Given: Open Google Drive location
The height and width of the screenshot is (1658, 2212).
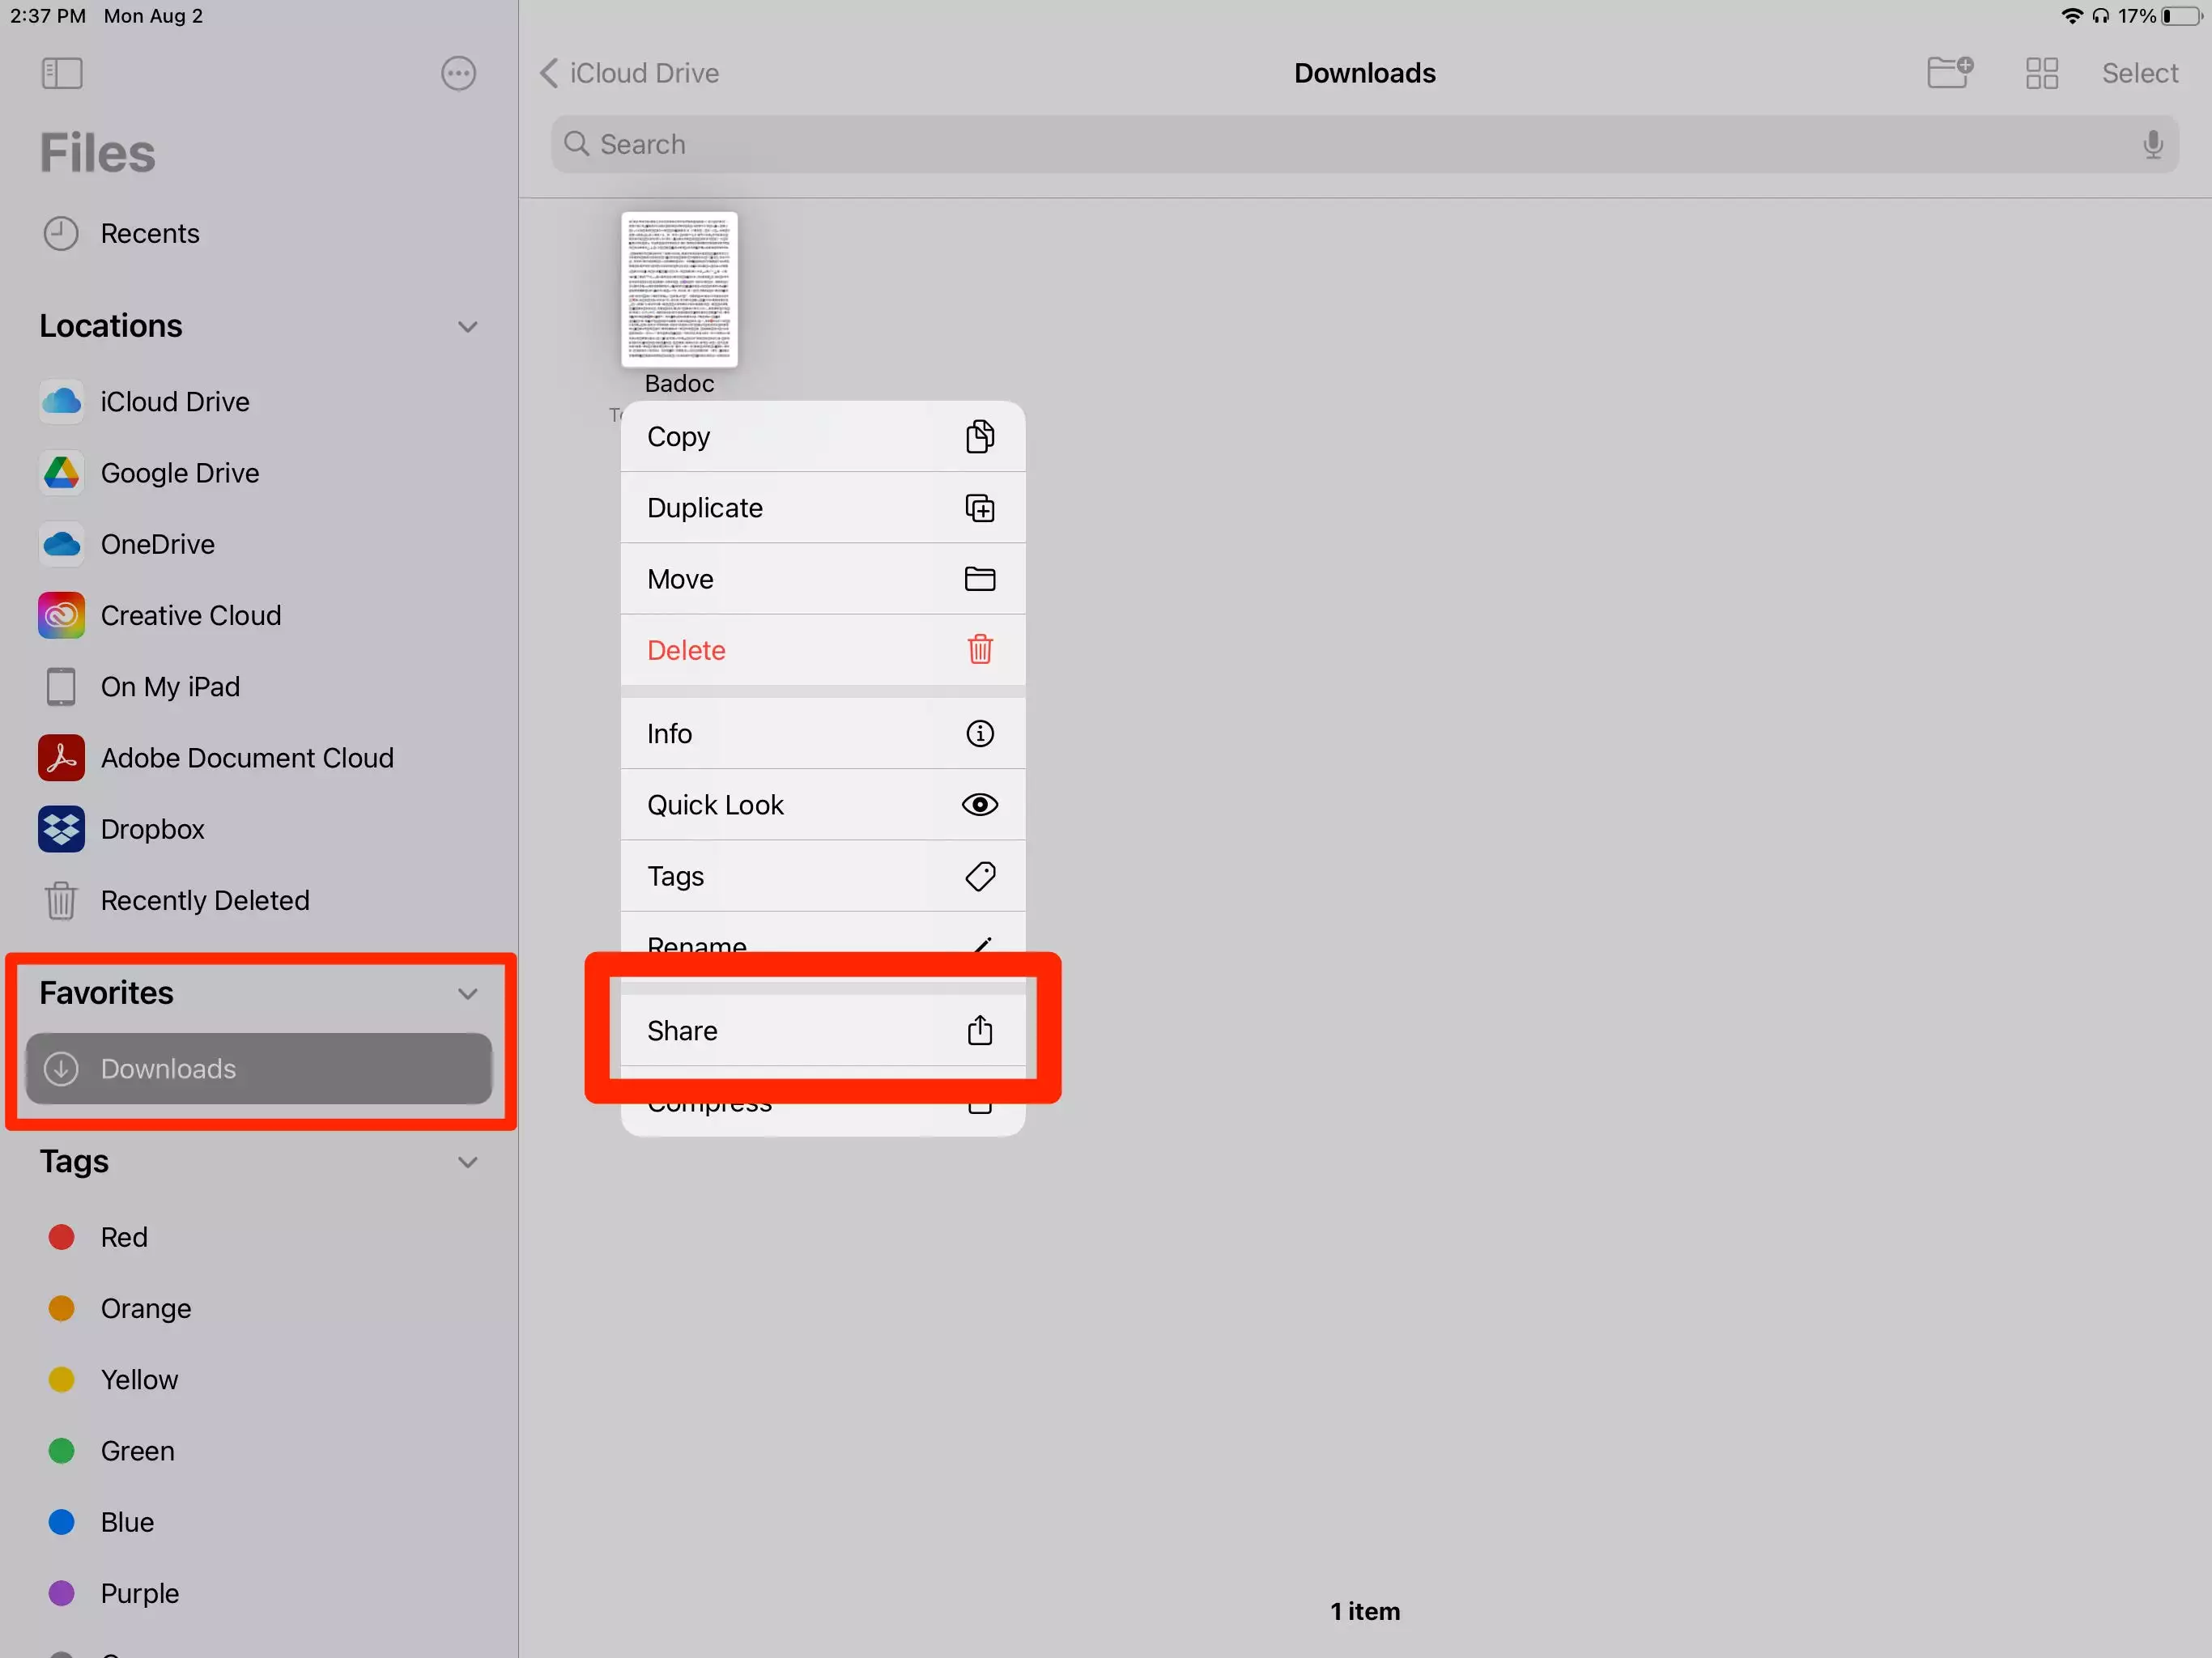Looking at the screenshot, I should [179, 473].
